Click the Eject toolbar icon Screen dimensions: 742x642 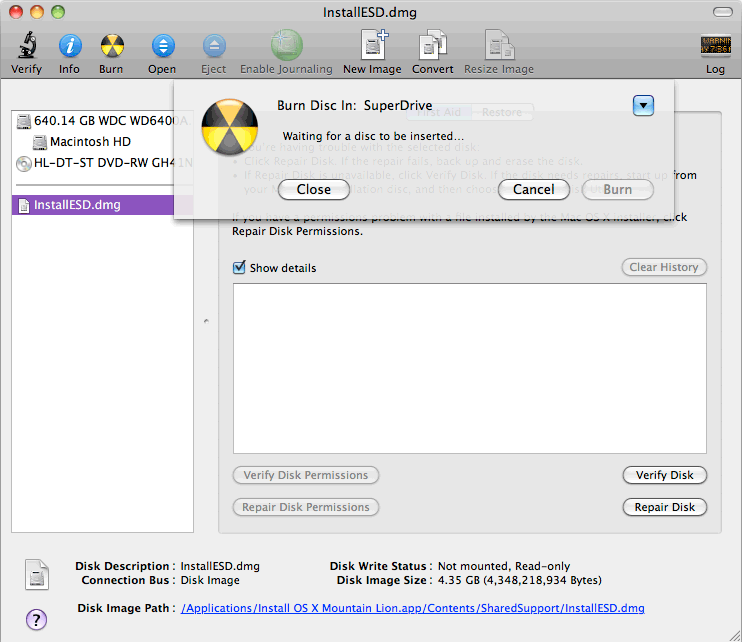point(214,46)
